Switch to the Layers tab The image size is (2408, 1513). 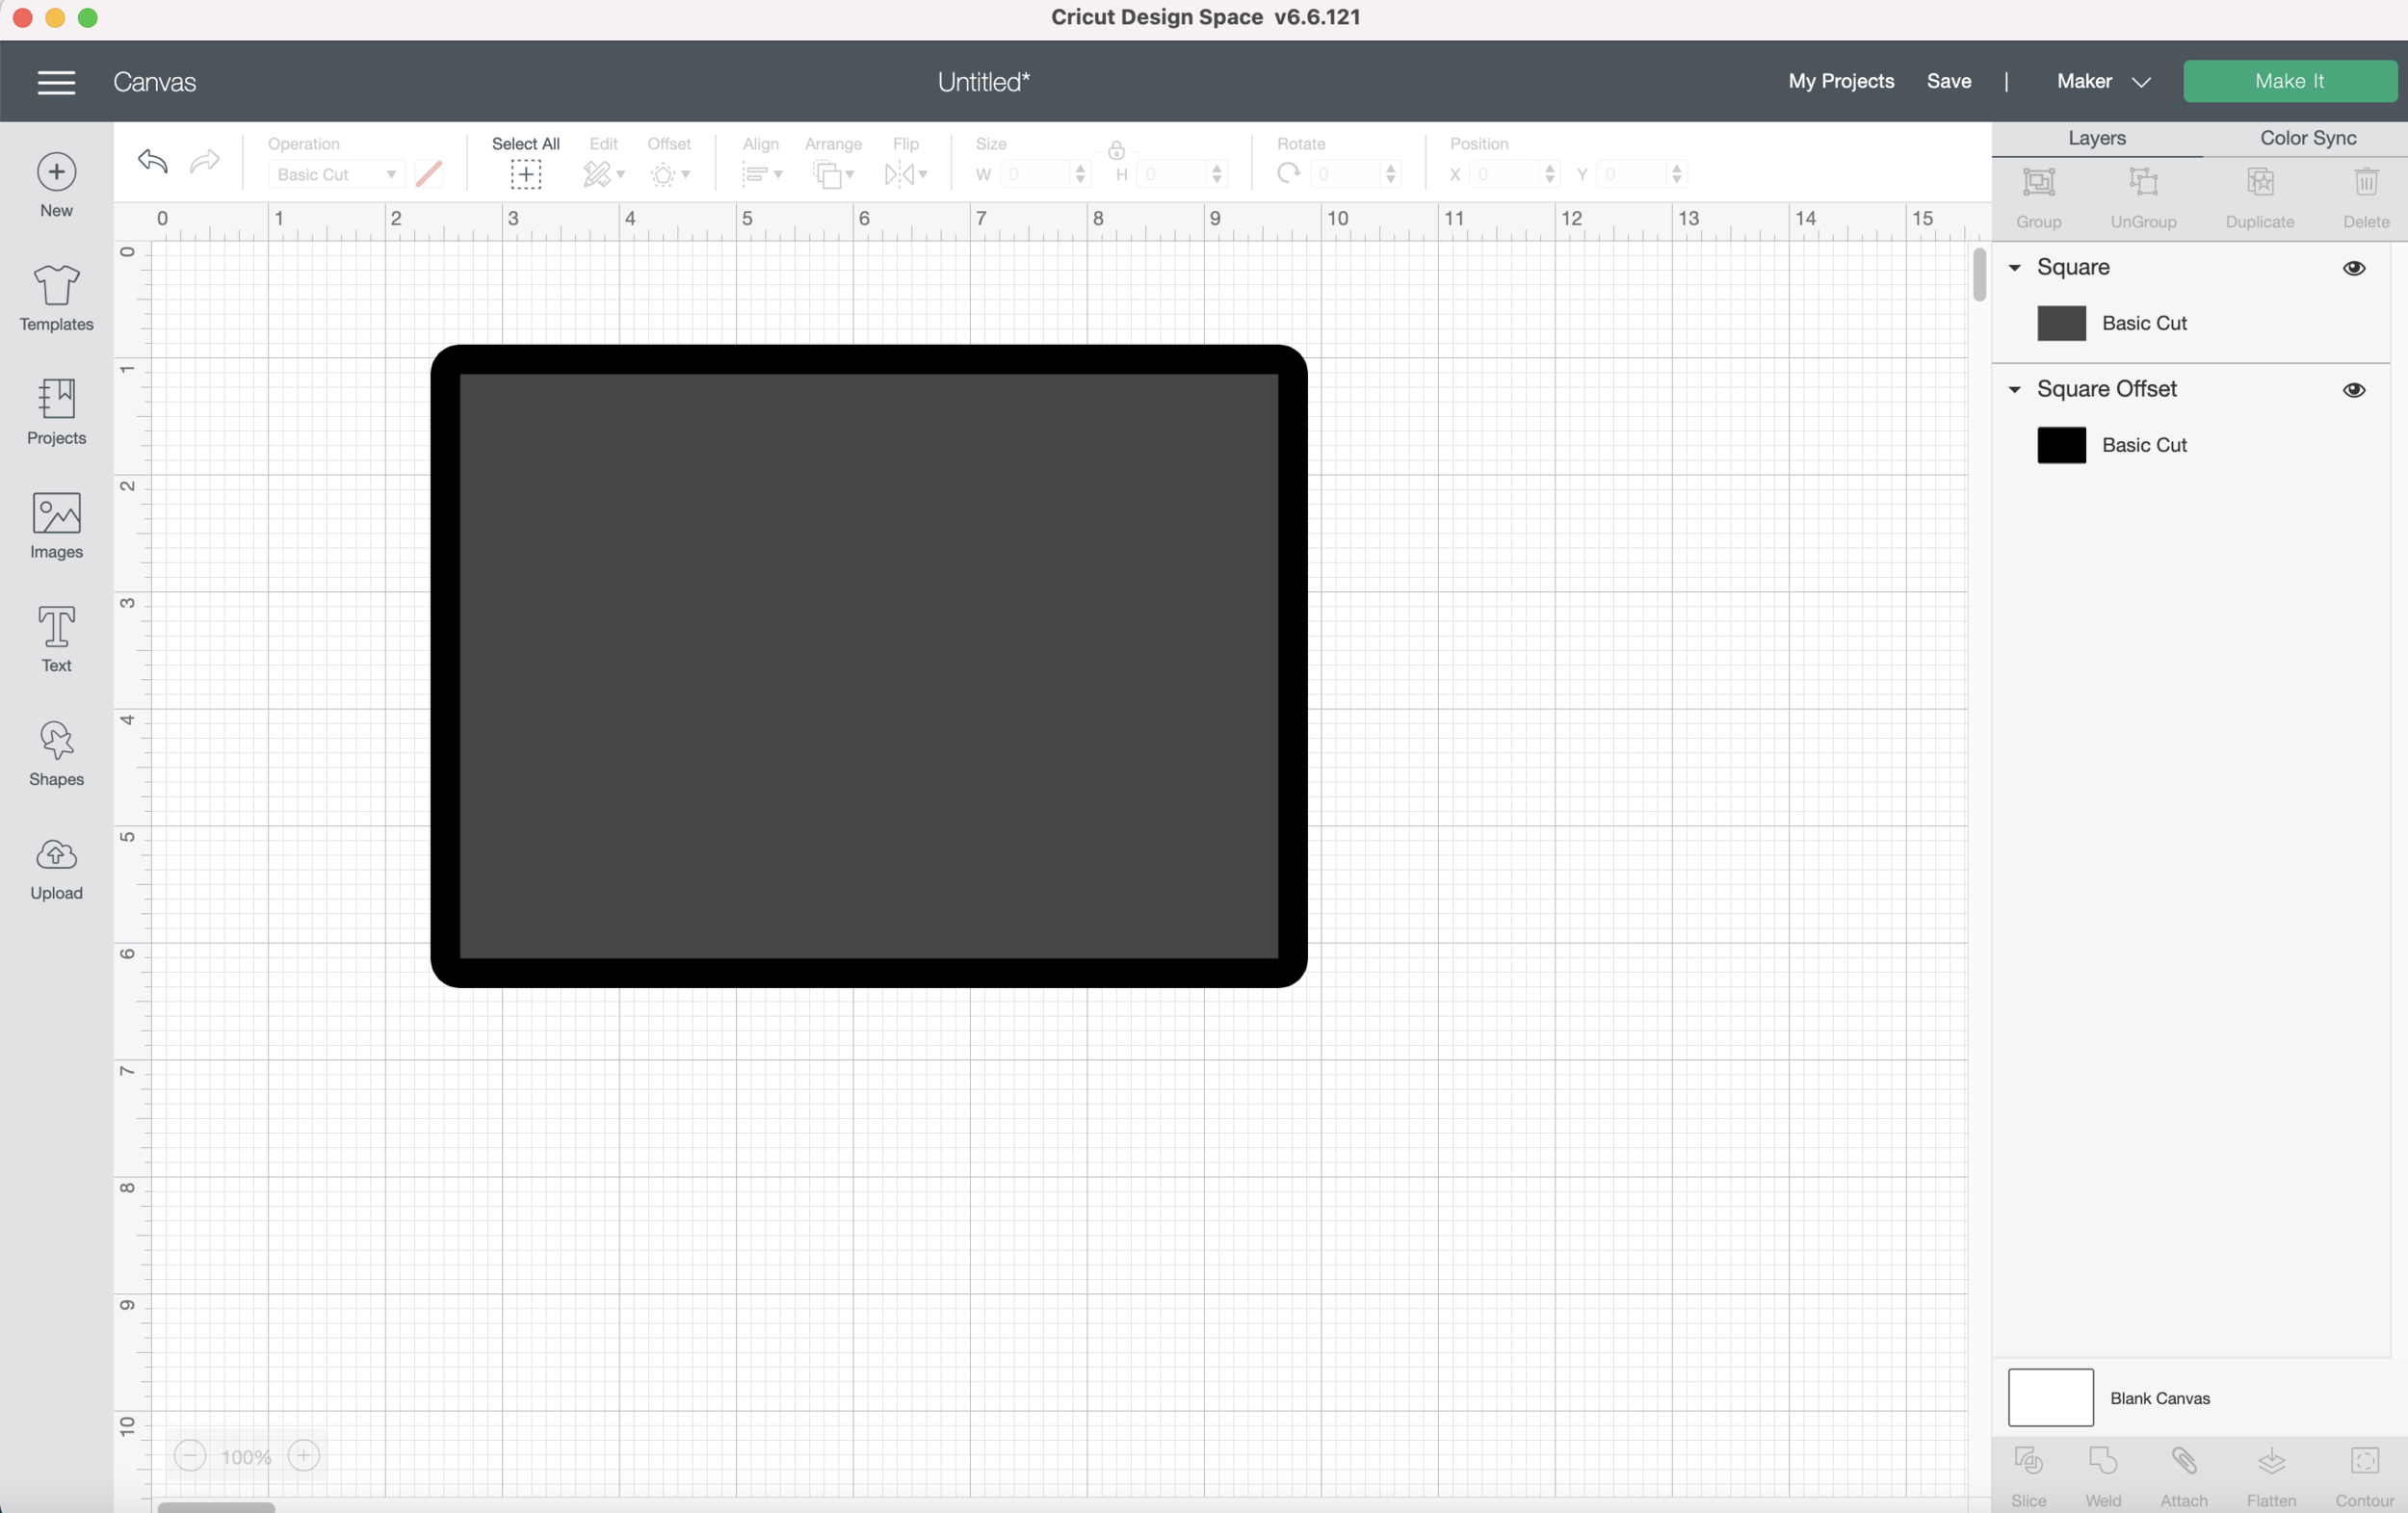point(2096,138)
